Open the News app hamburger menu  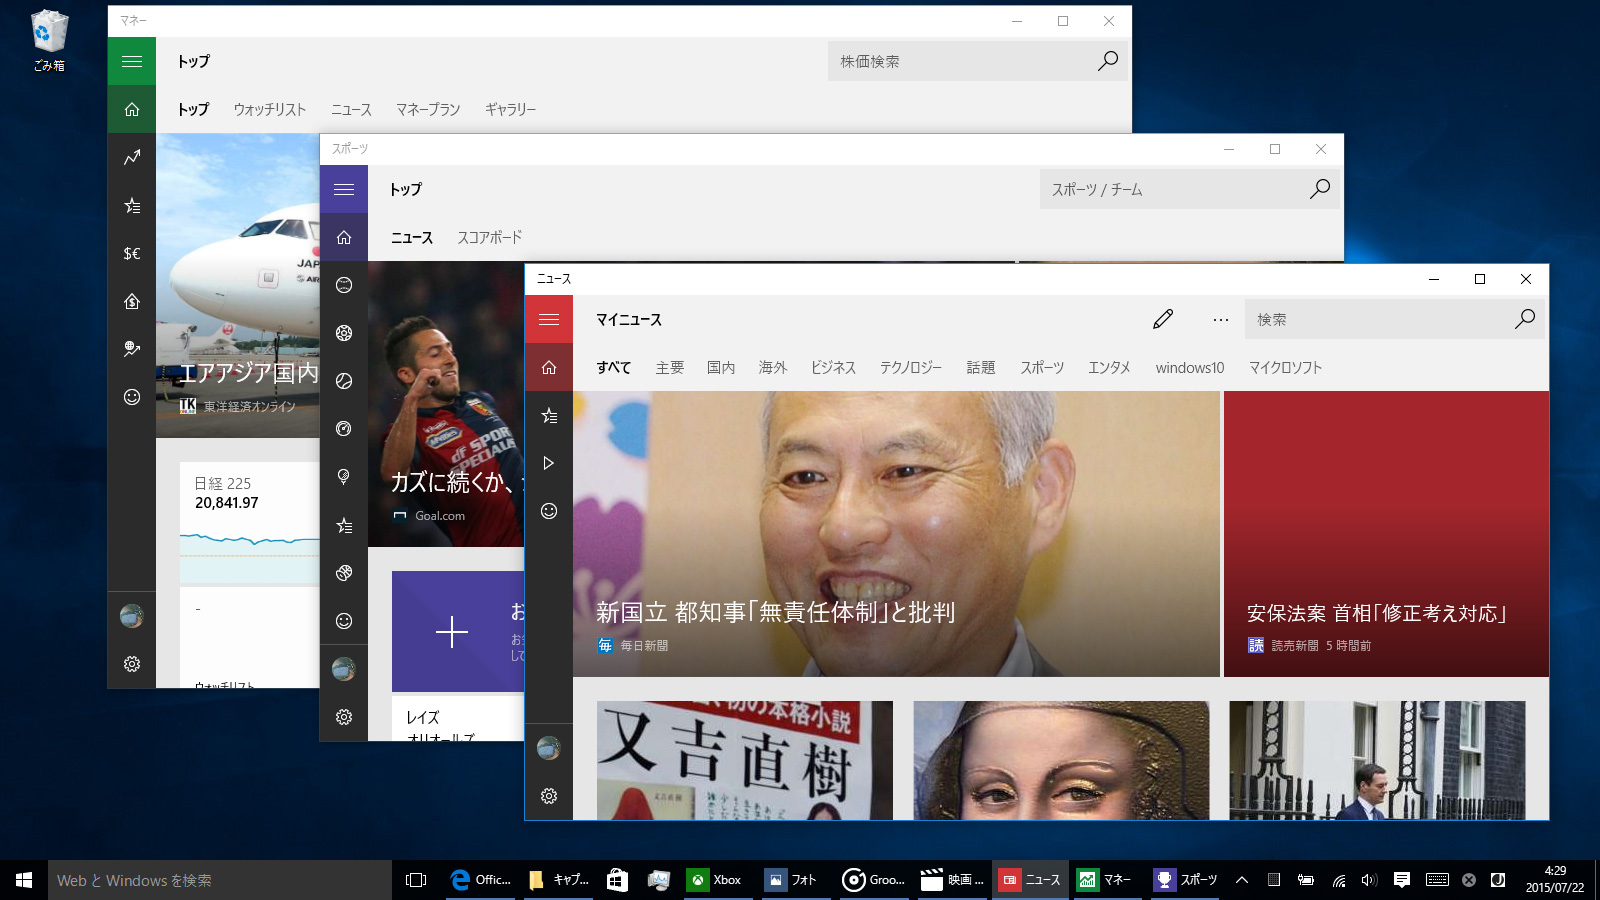tap(549, 320)
